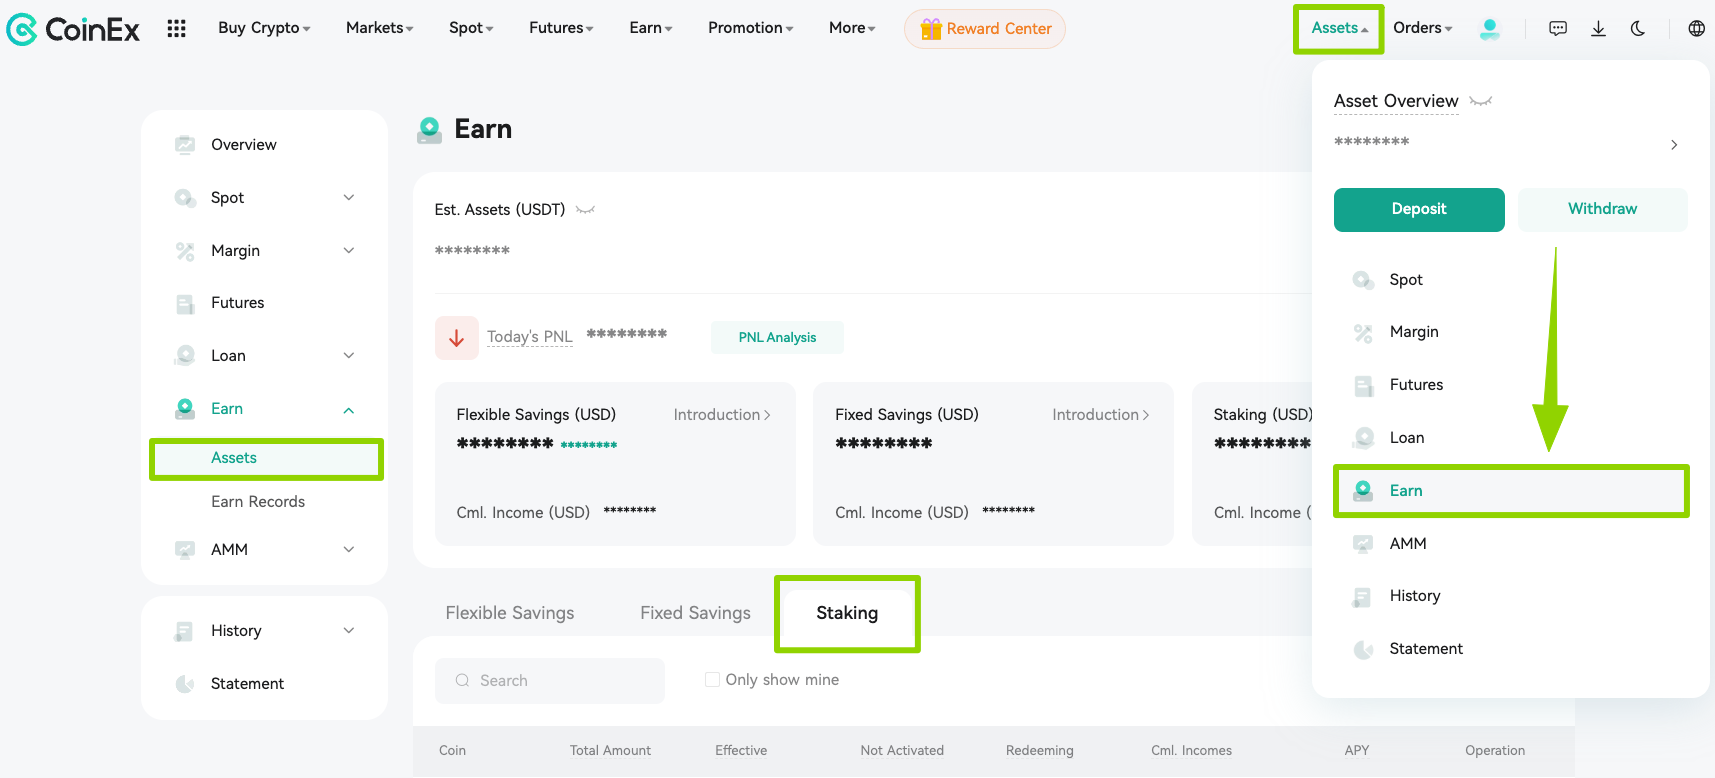Click the AMM icon in the left sidebar
Screen dimensions: 1715x778
[x=185, y=550]
